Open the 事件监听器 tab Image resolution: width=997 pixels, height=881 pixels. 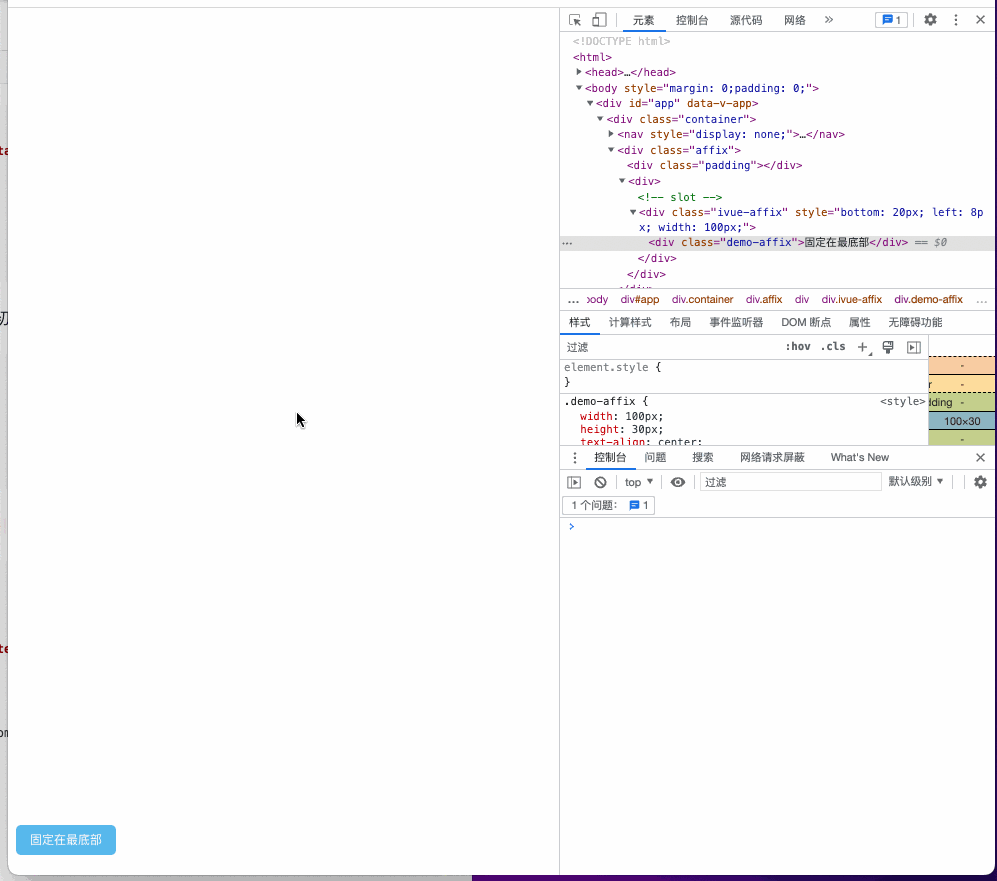click(x=736, y=322)
